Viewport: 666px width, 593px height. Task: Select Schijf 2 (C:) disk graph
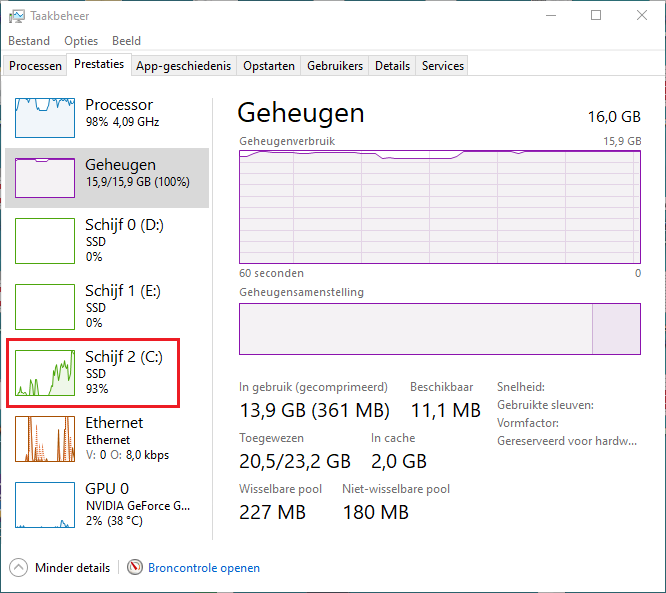point(45,374)
